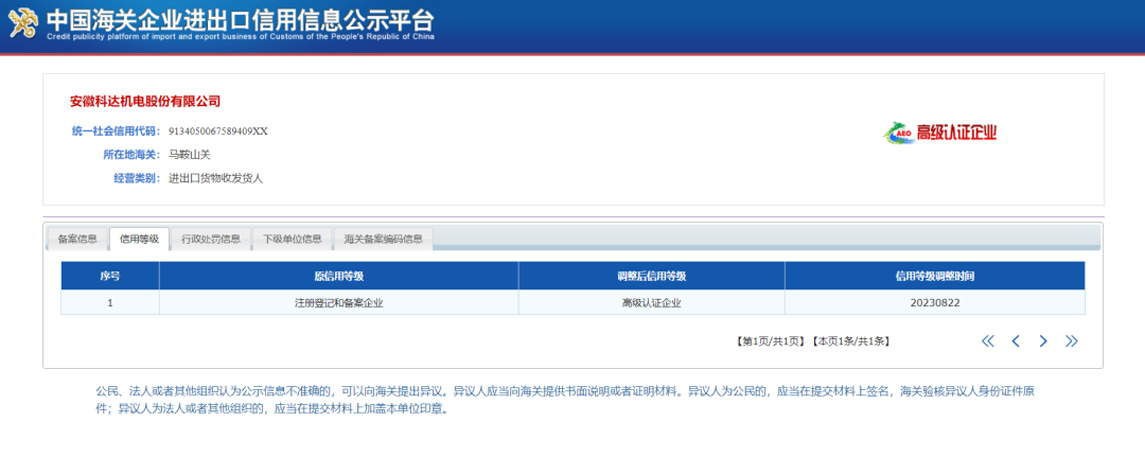
Task: Click the 序号 column header
Action: [110, 276]
